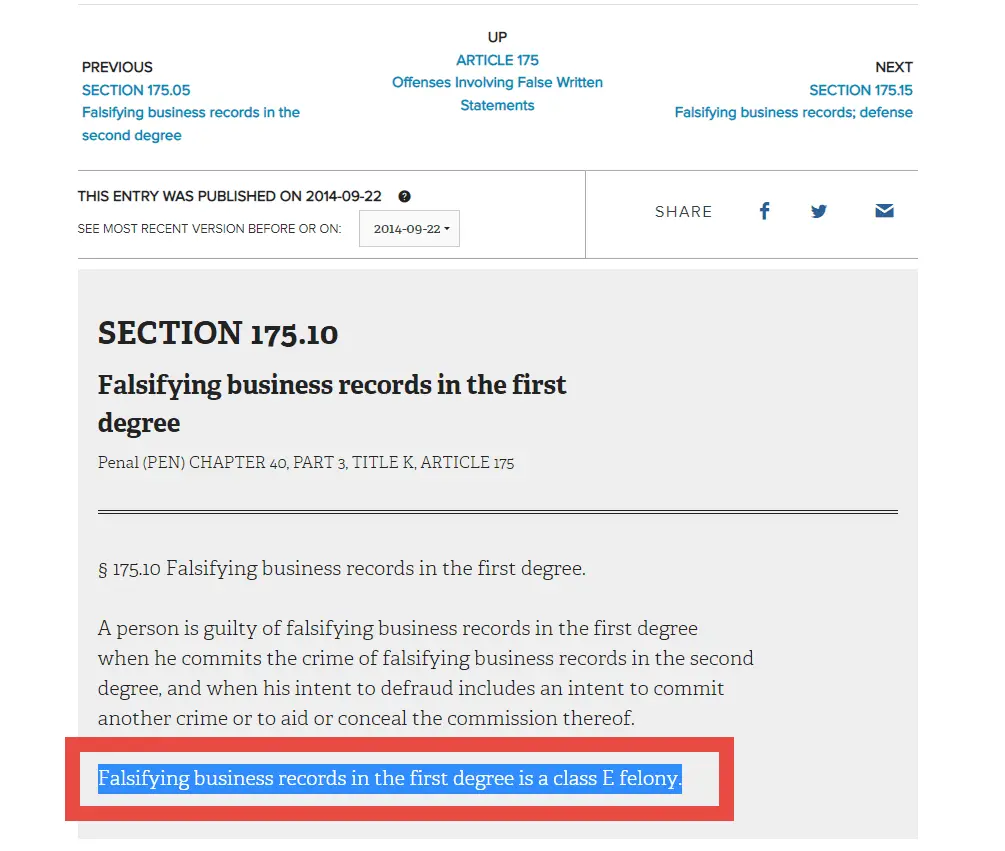Click the highlighted class E felony sentence
This screenshot has width=1005, height=851.
tap(389, 779)
